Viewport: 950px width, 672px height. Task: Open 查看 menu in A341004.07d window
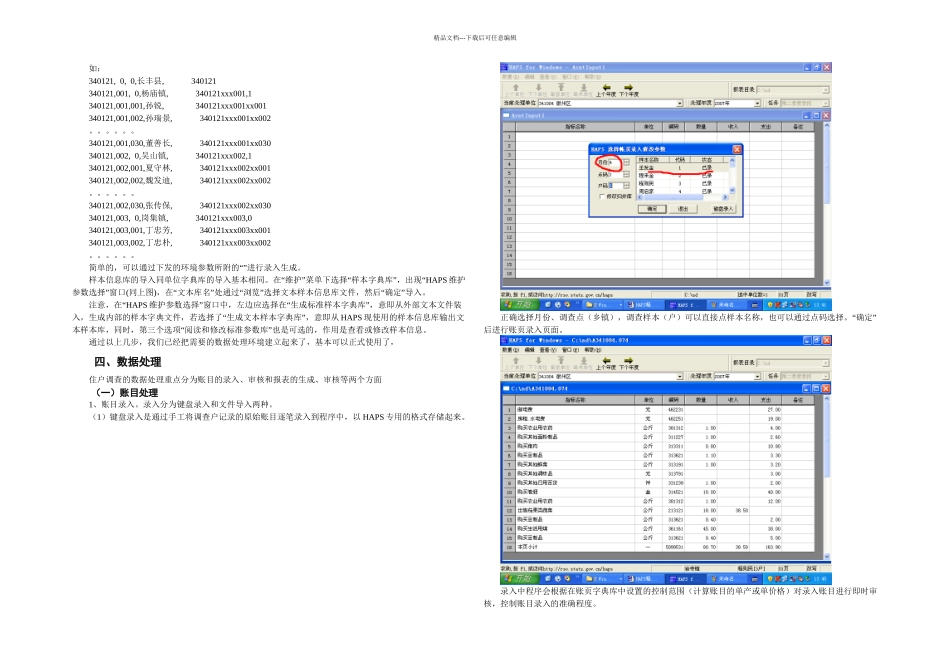tap(548, 350)
